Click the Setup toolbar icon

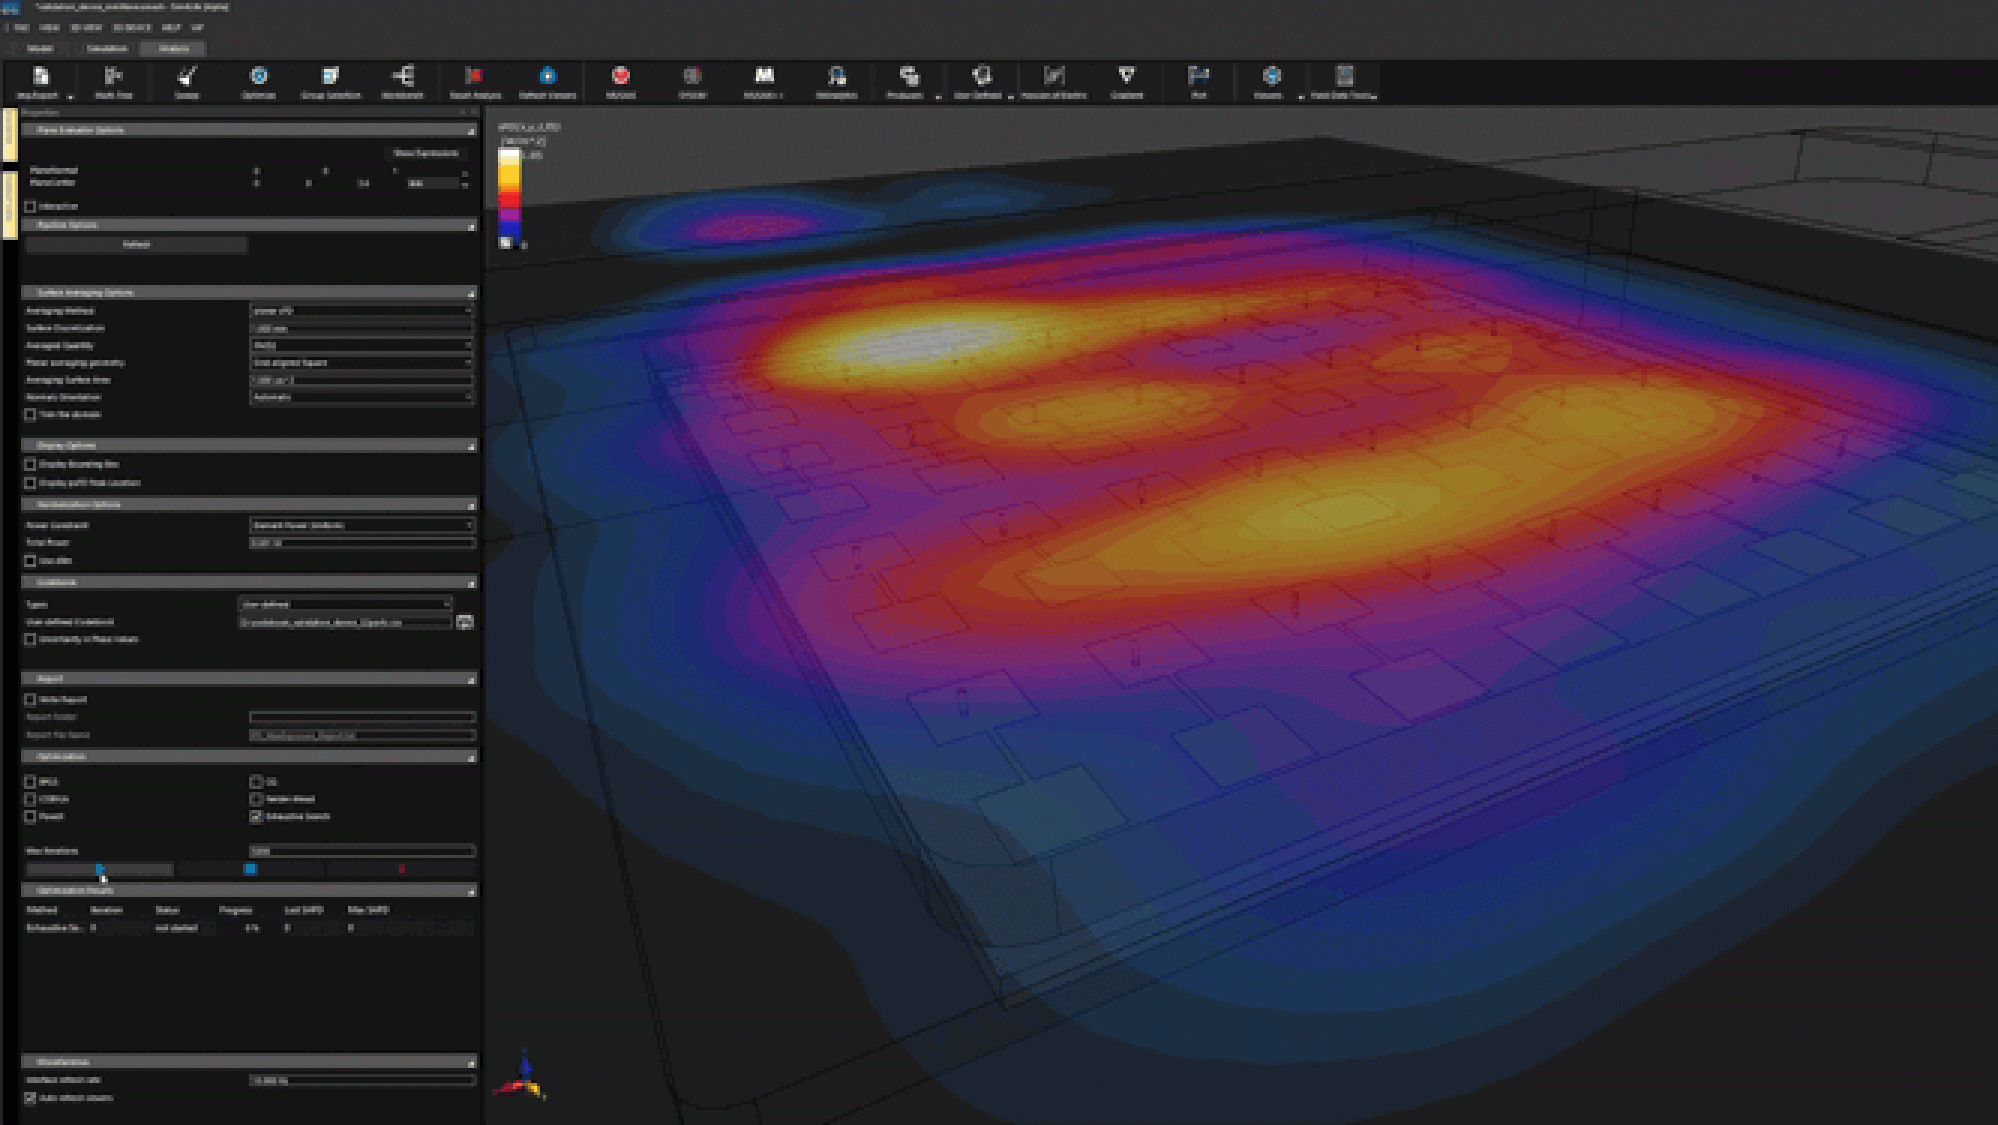pos(187,78)
